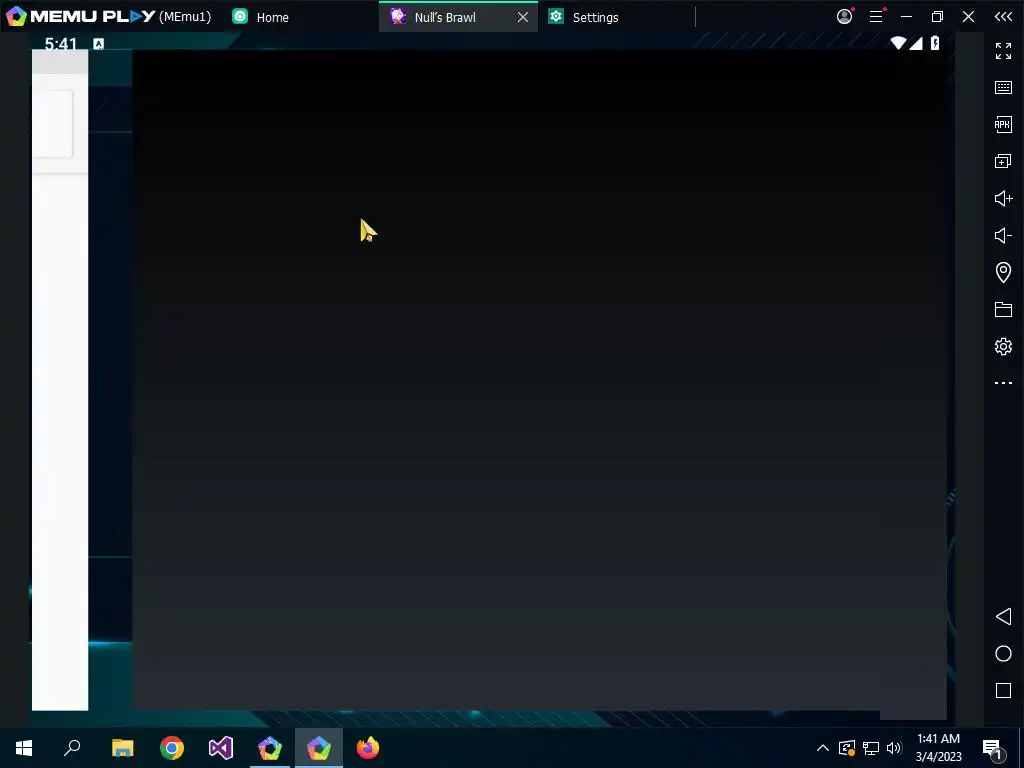Decrease emulator volume
1024x768 pixels.
click(1003, 235)
